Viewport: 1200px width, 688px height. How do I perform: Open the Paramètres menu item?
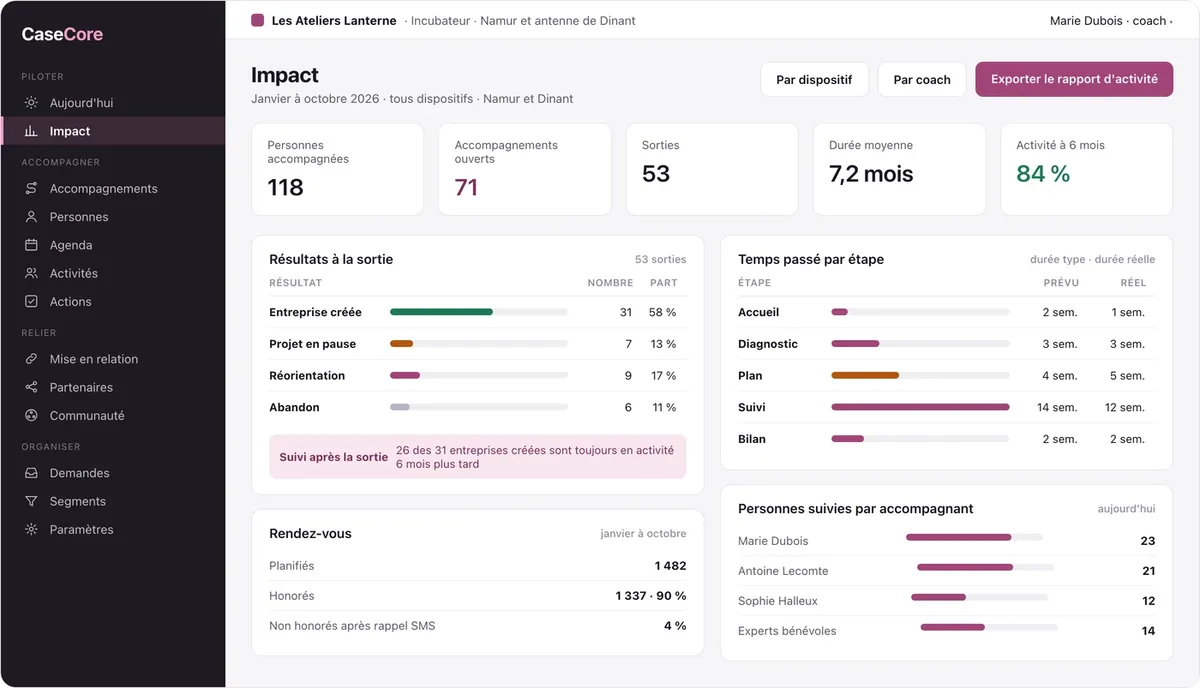click(x=113, y=529)
